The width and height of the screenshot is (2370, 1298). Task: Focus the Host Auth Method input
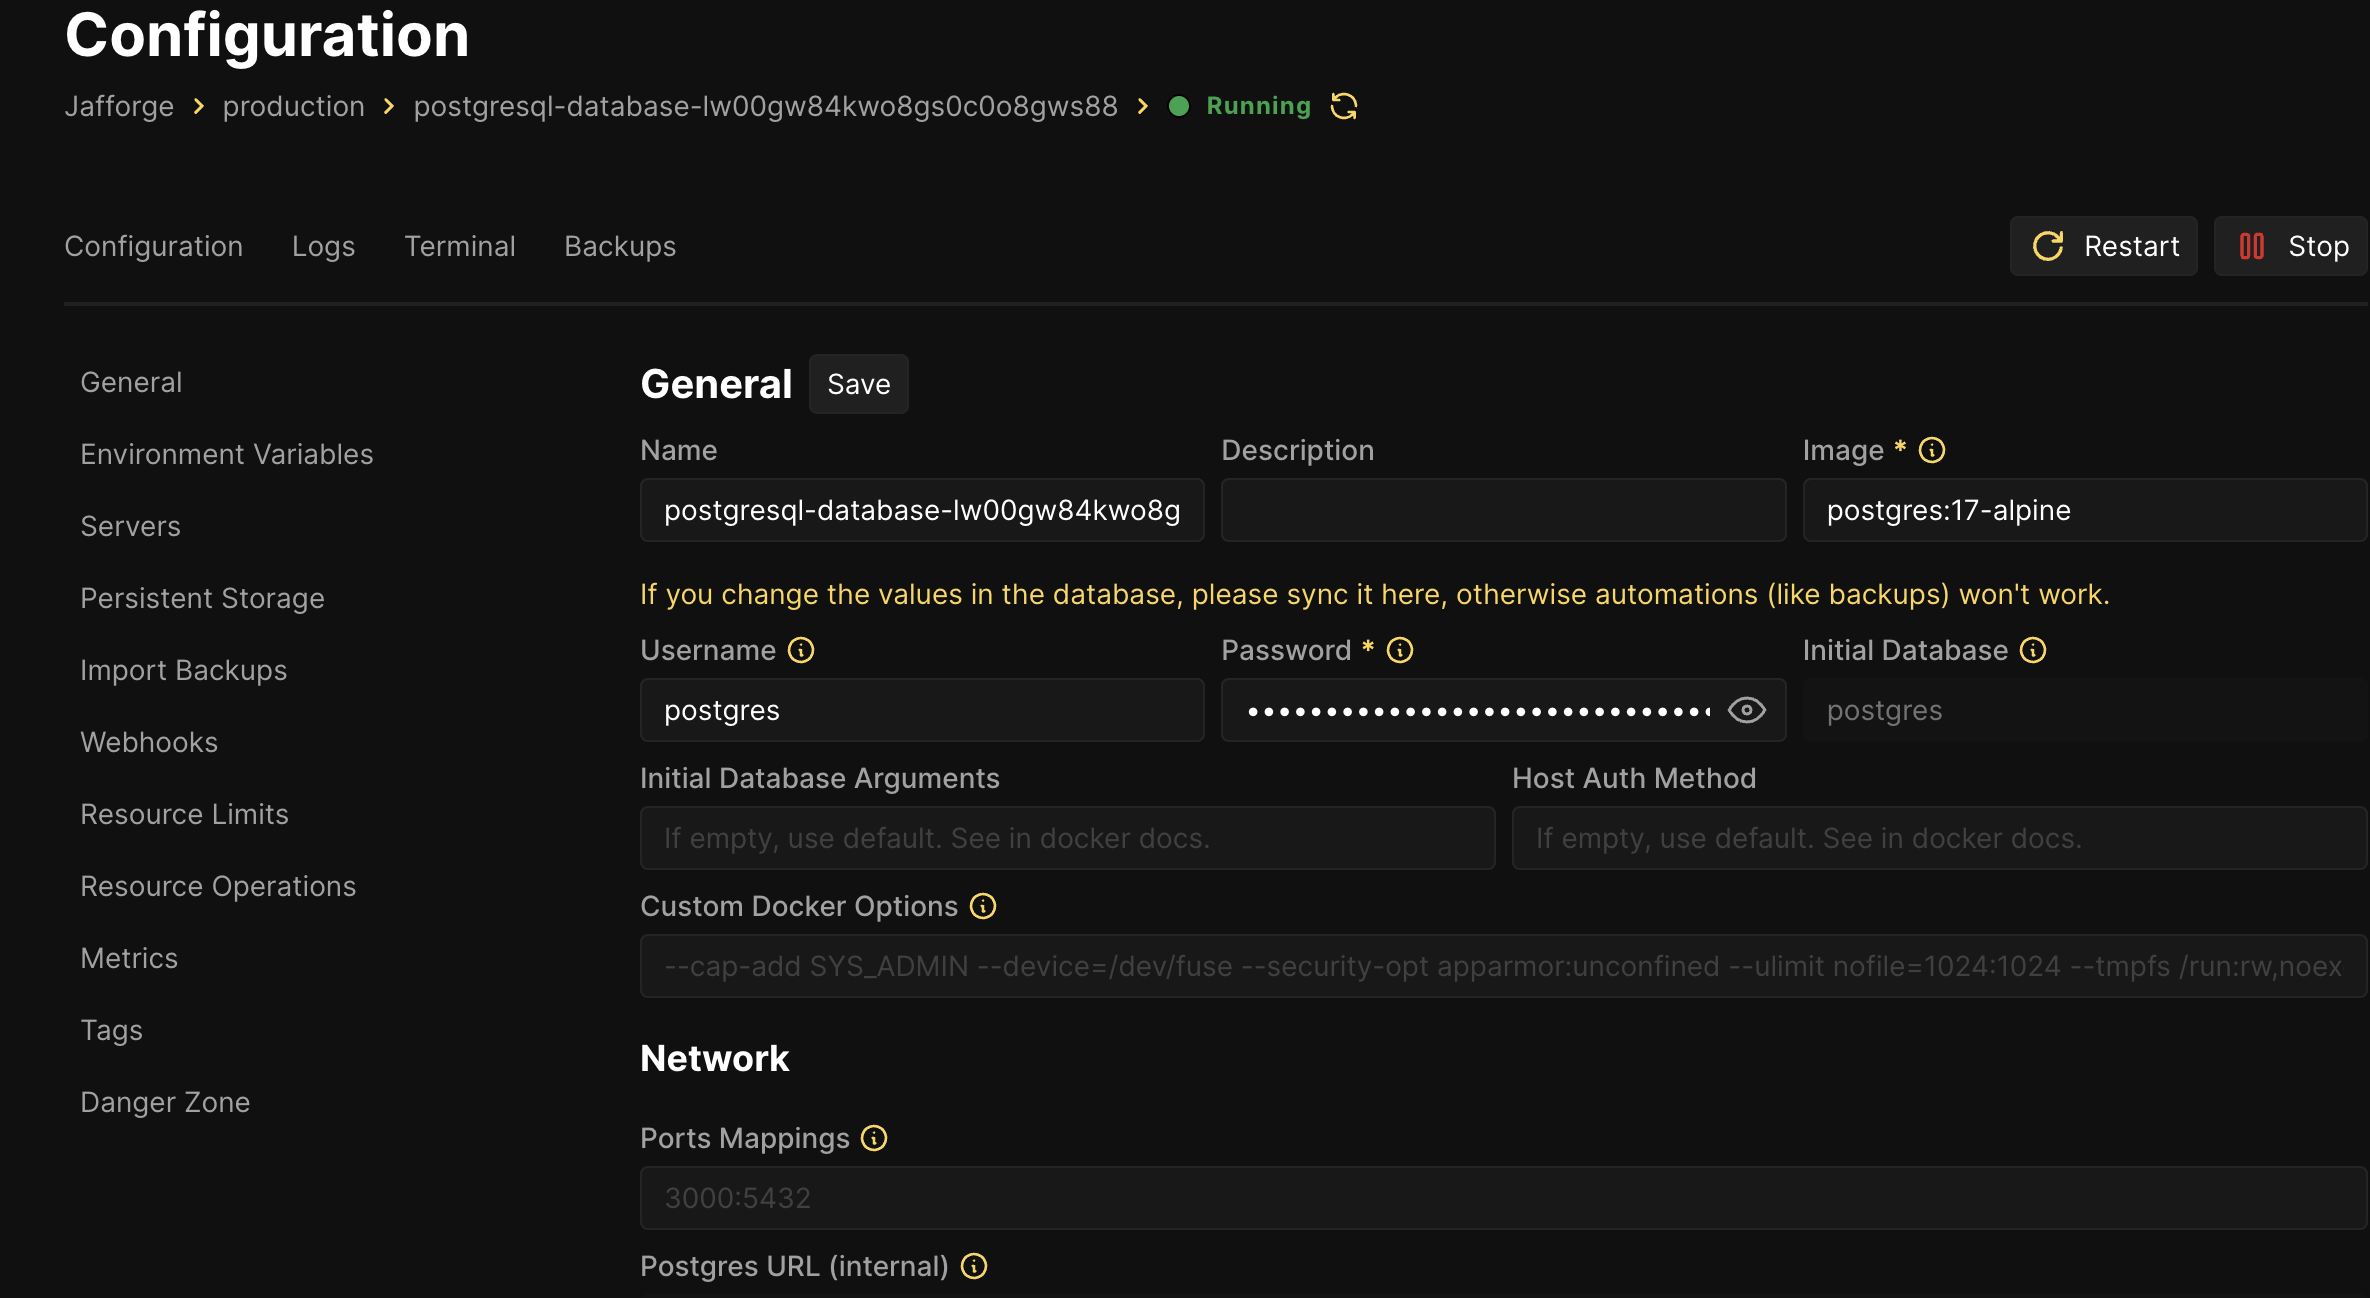click(x=1940, y=838)
